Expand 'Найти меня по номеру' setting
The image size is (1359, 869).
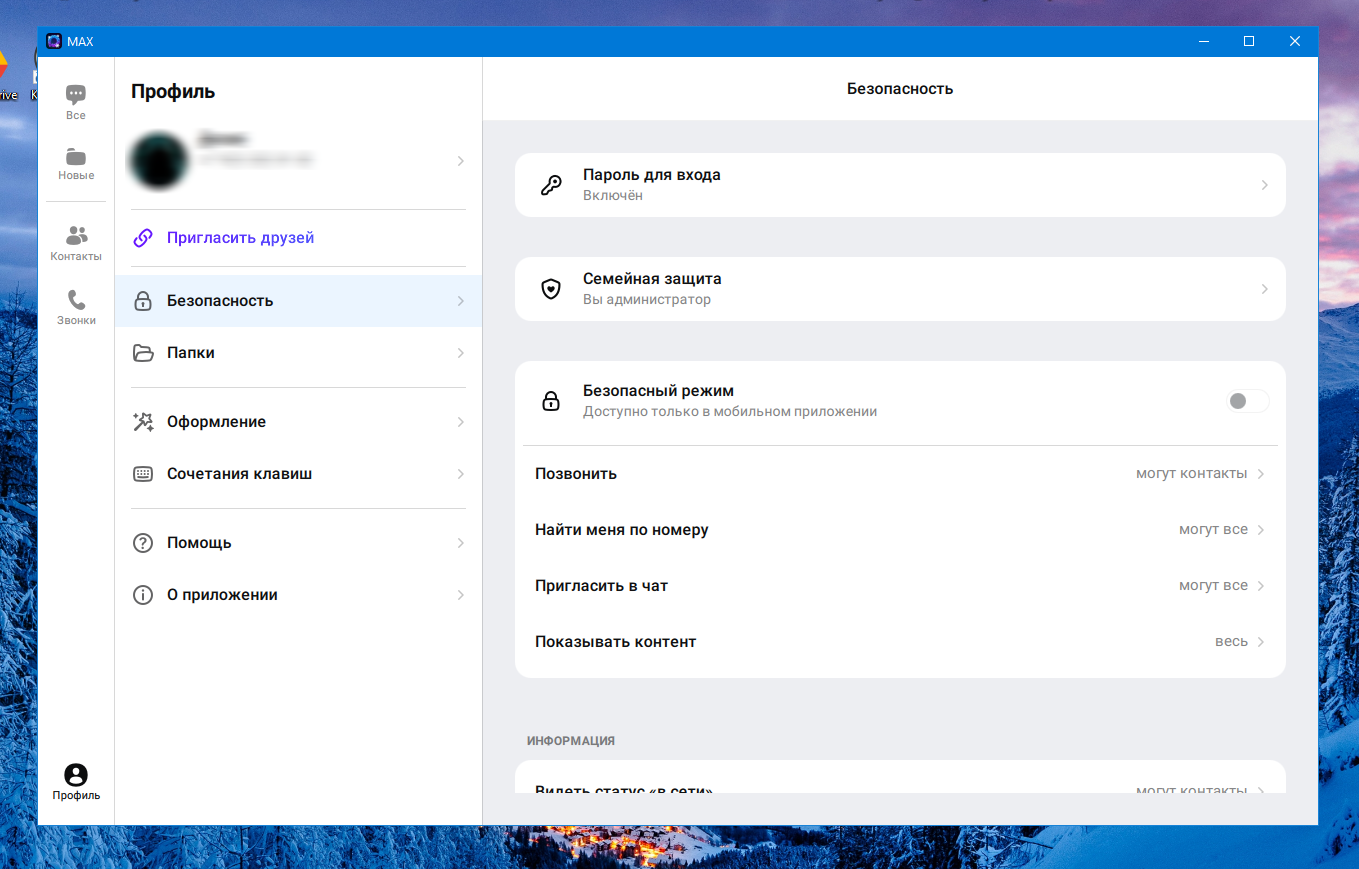coord(900,530)
